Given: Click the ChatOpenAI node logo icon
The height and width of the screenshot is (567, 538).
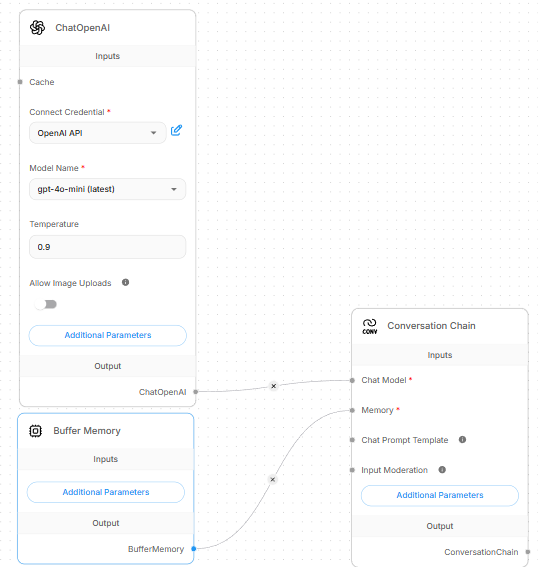Looking at the screenshot, I should point(37,27).
